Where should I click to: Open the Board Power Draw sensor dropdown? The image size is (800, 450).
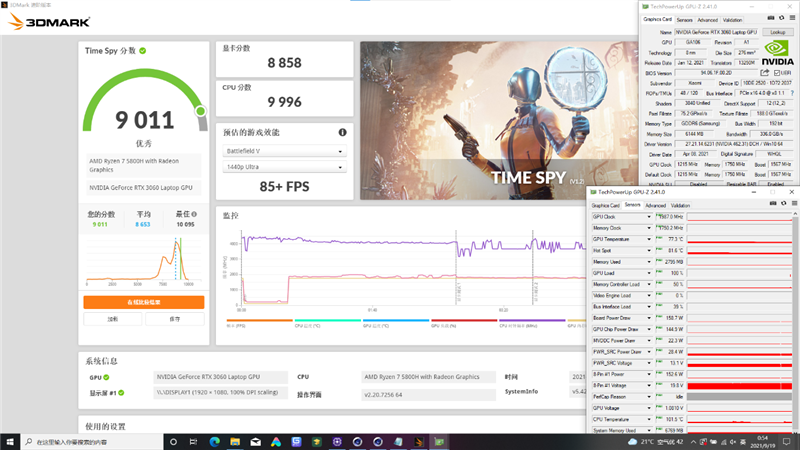pyautogui.click(x=649, y=318)
